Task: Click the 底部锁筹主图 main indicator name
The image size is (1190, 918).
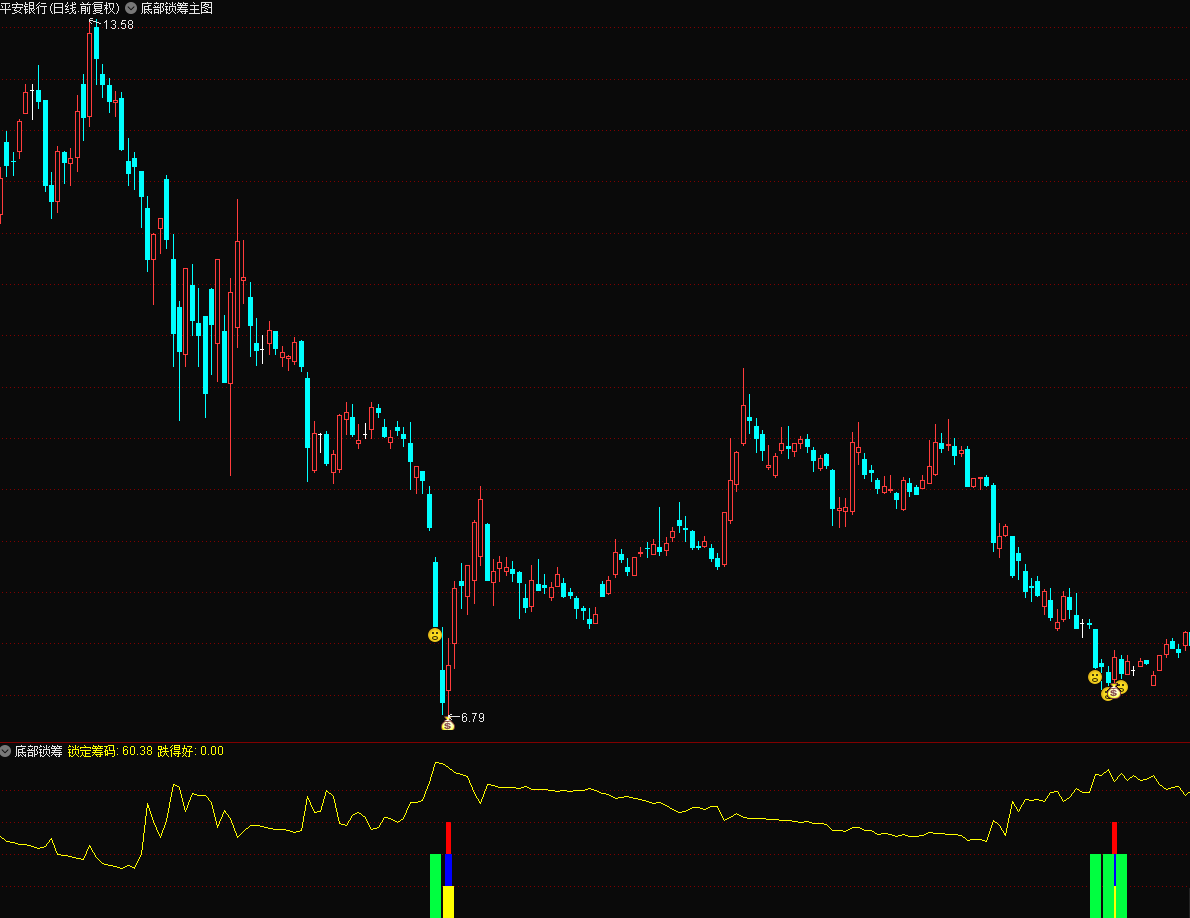Action: 177,8
